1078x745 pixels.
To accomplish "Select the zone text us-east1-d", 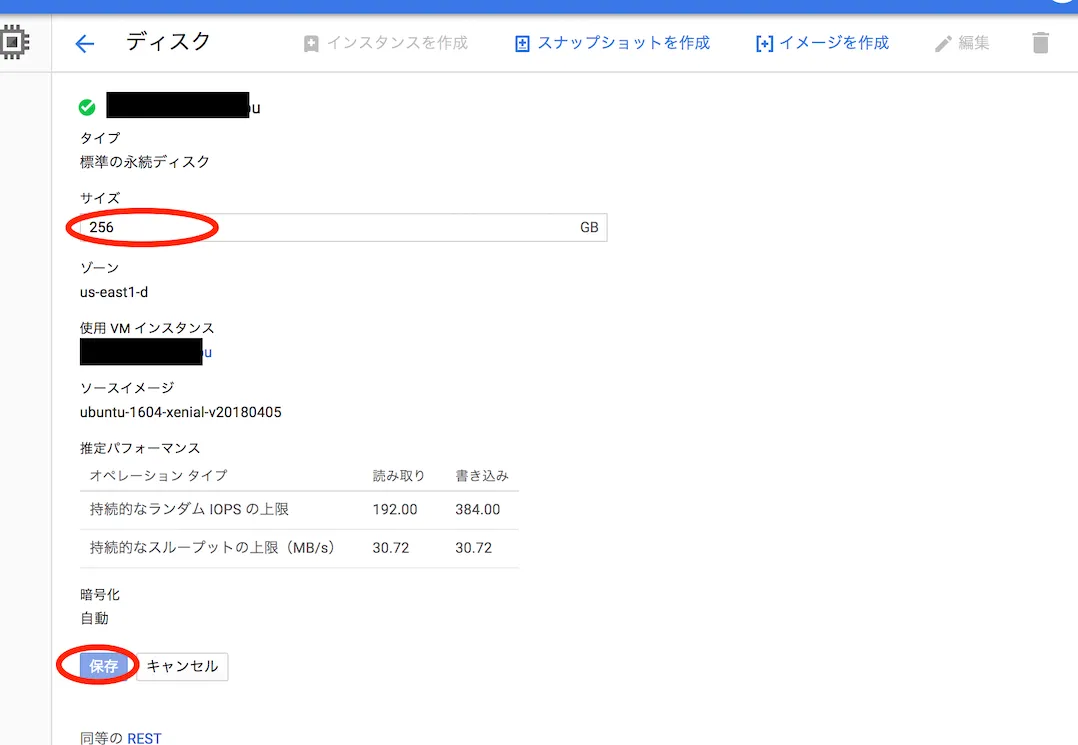I will click(x=114, y=292).
